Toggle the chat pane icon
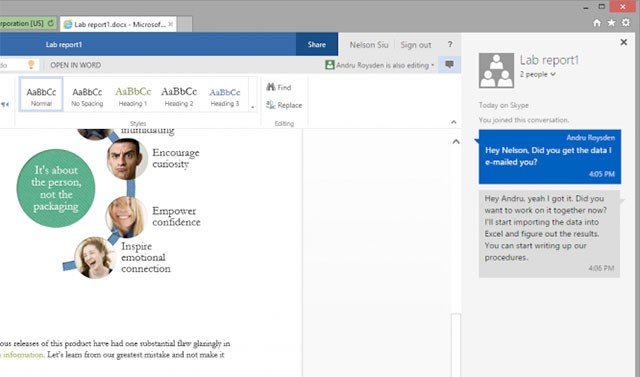 pyautogui.click(x=449, y=64)
